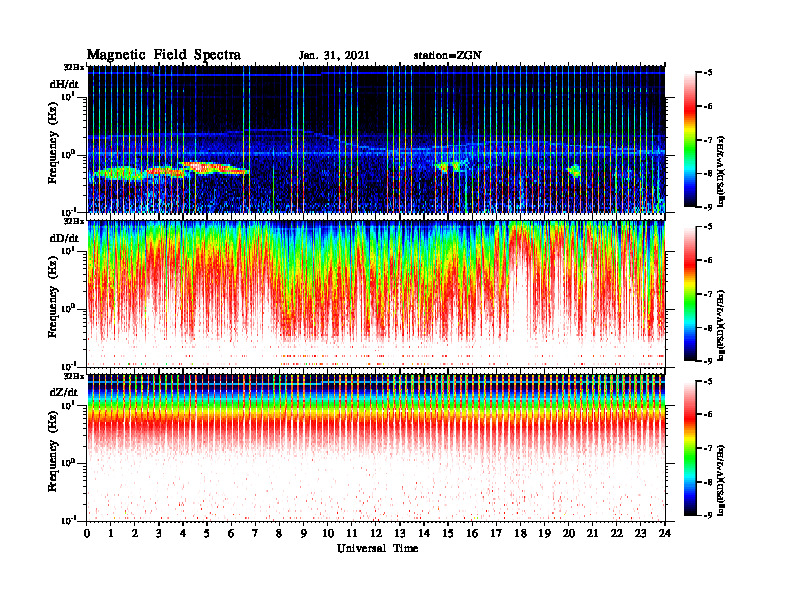
Task: Click the dZ/dt spectrogram plot
Action: [x=376, y=448]
